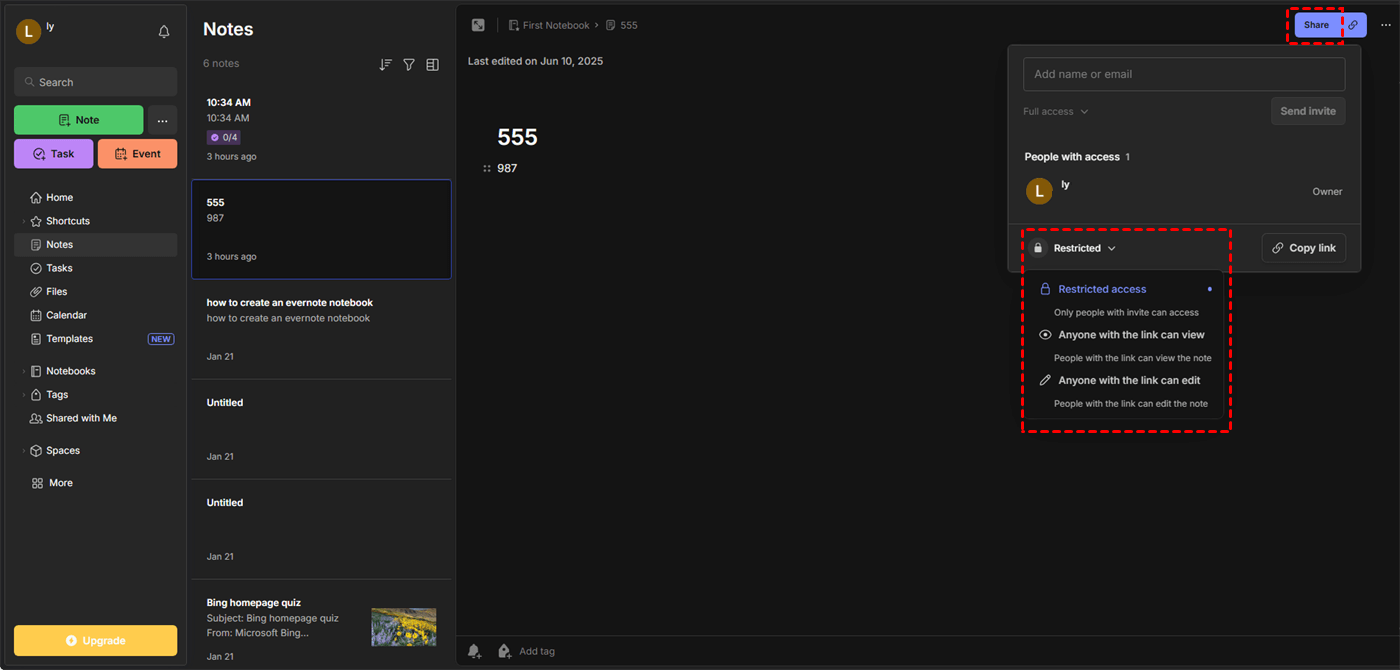The width and height of the screenshot is (1400, 670).
Task: Click '555' in the breadcrumb
Action: pos(629,25)
